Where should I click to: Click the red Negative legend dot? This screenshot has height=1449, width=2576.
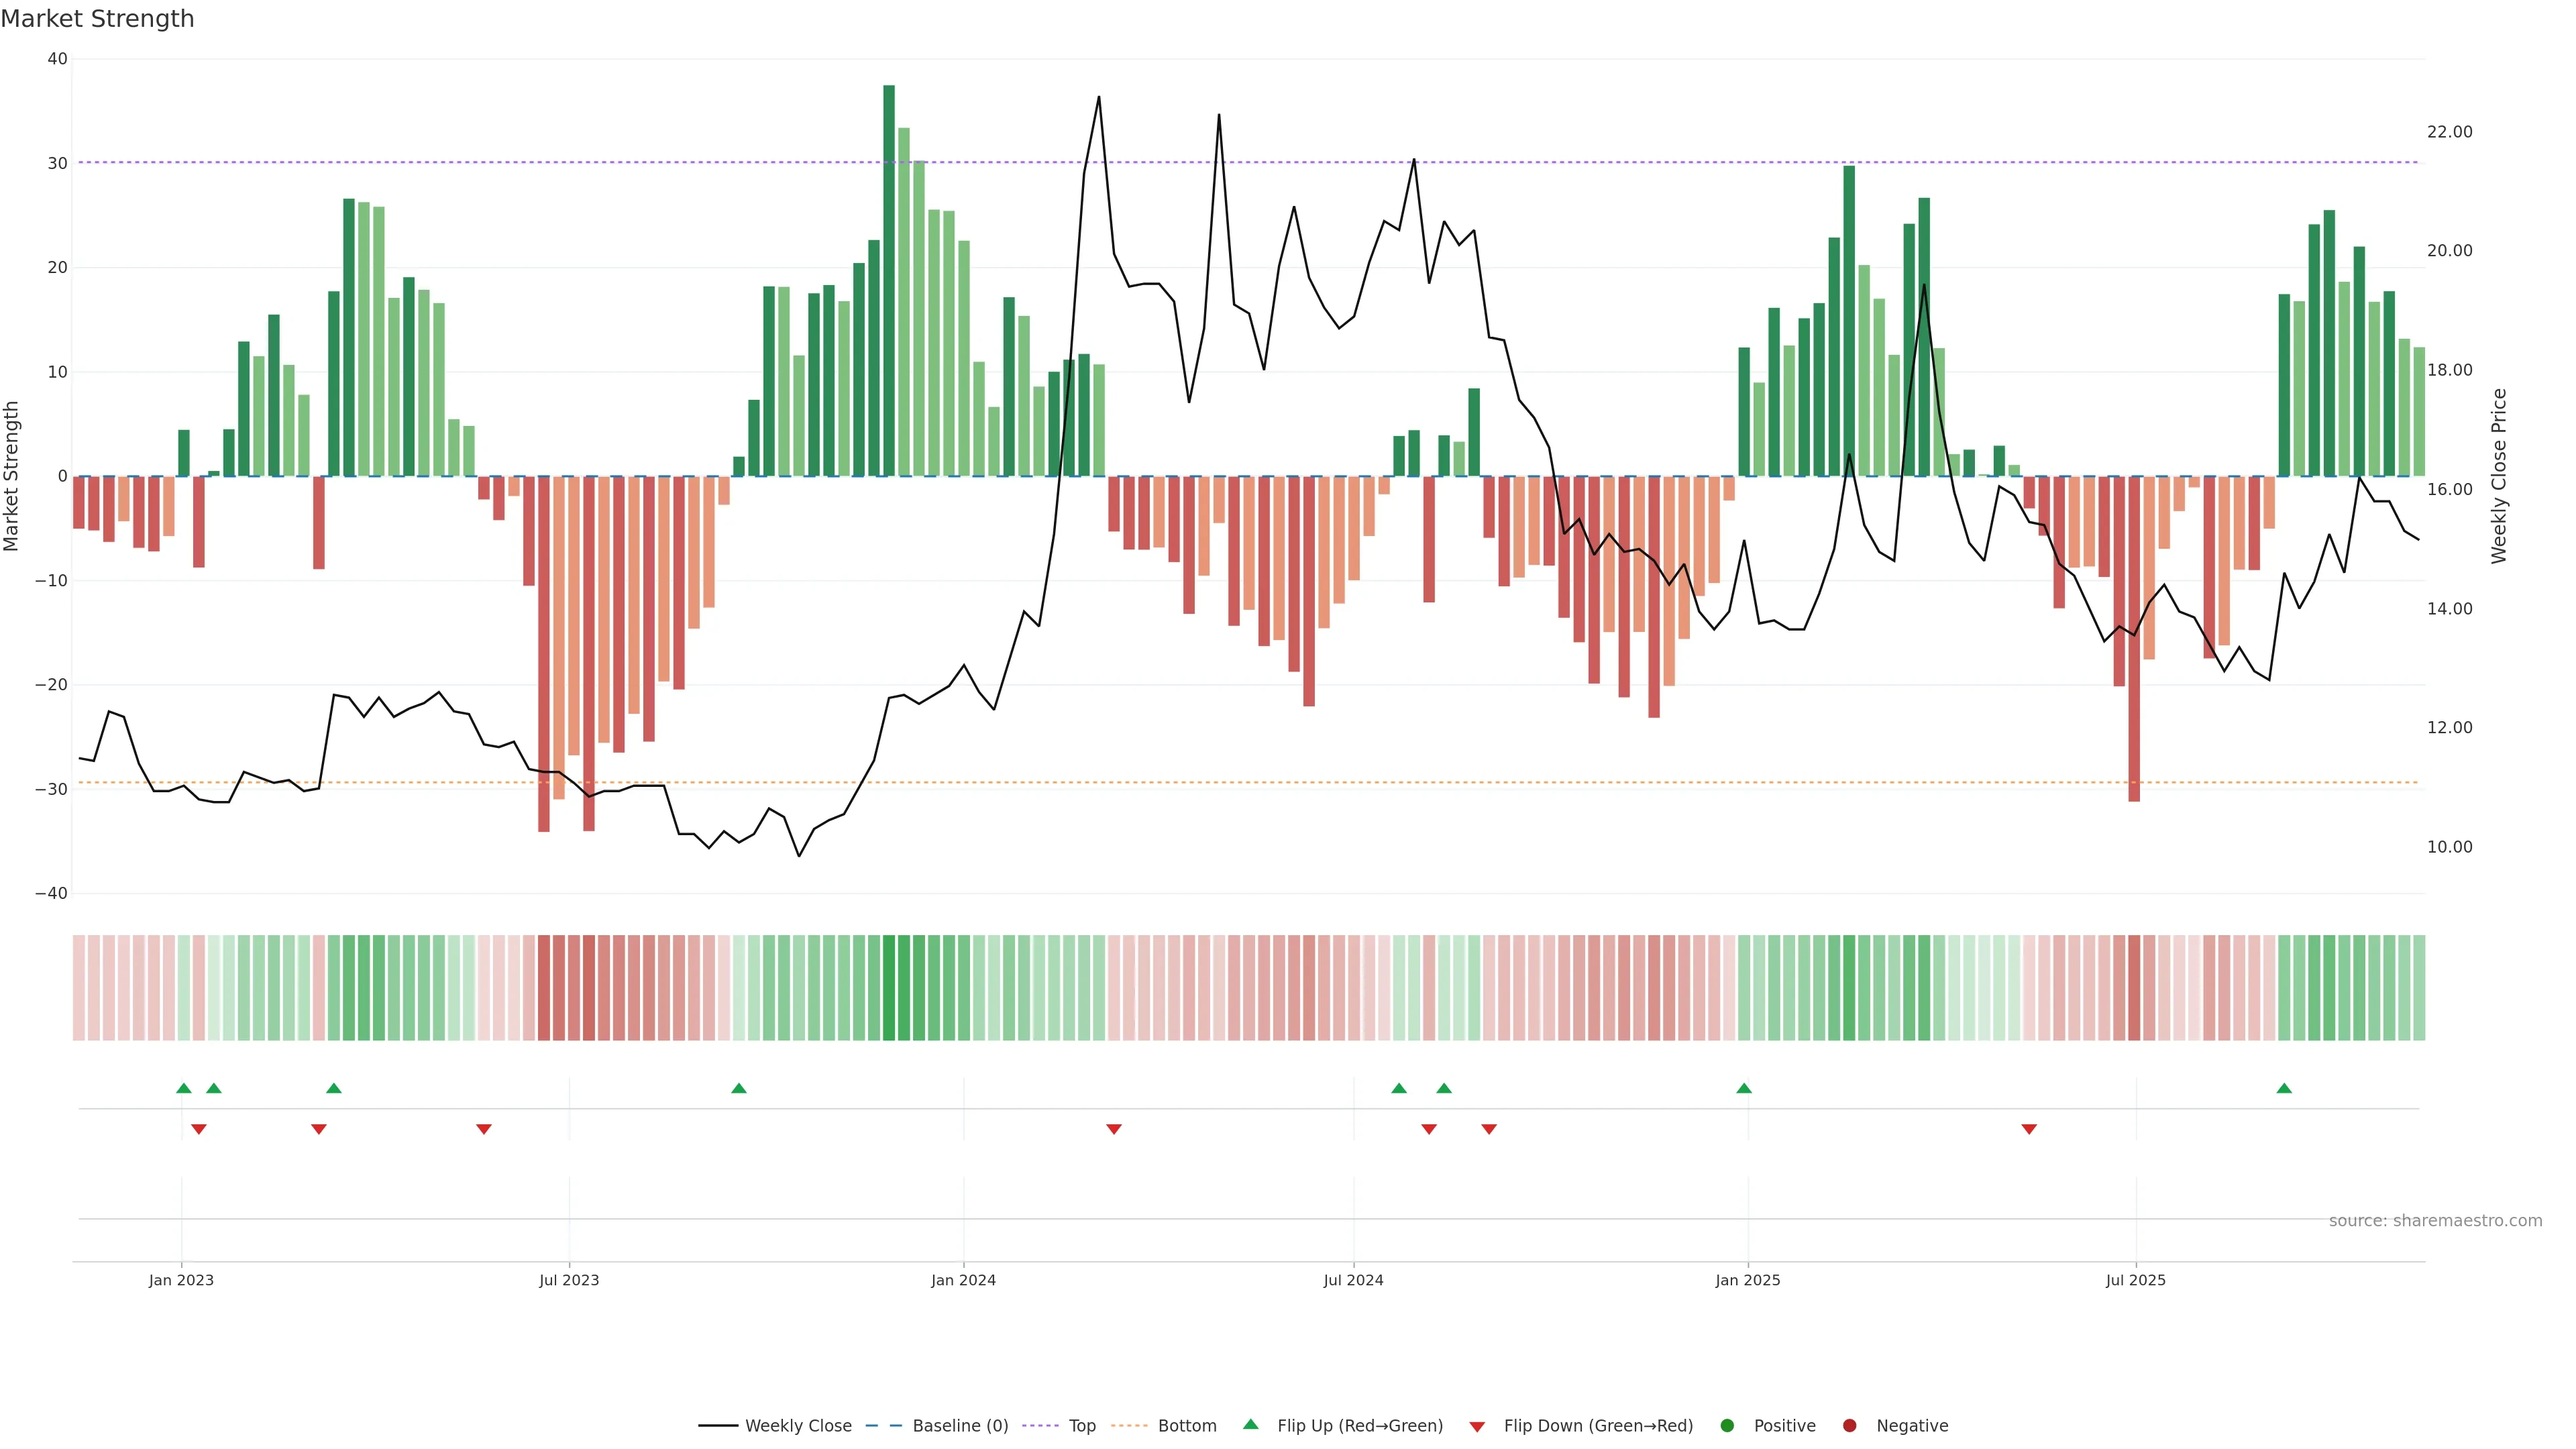coord(1849,1426)
